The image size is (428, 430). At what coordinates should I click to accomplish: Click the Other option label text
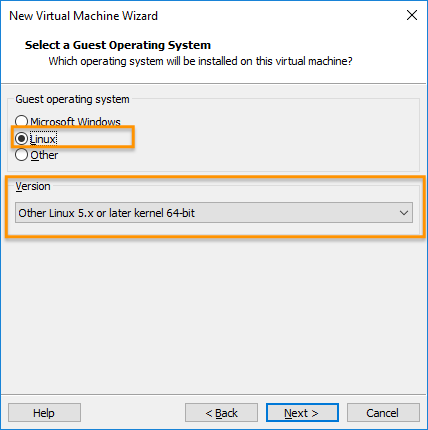coord(44,155)
